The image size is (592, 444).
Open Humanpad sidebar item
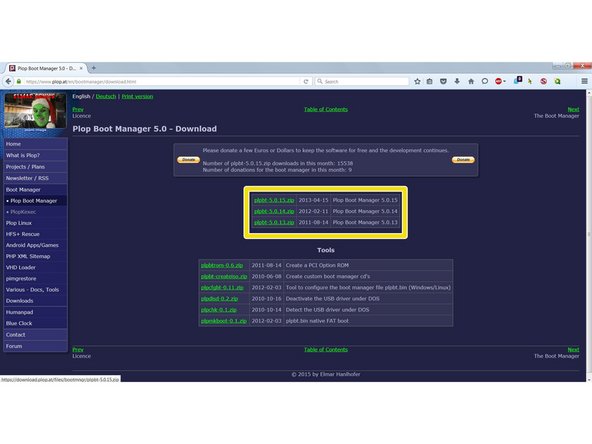coord(35,312)
